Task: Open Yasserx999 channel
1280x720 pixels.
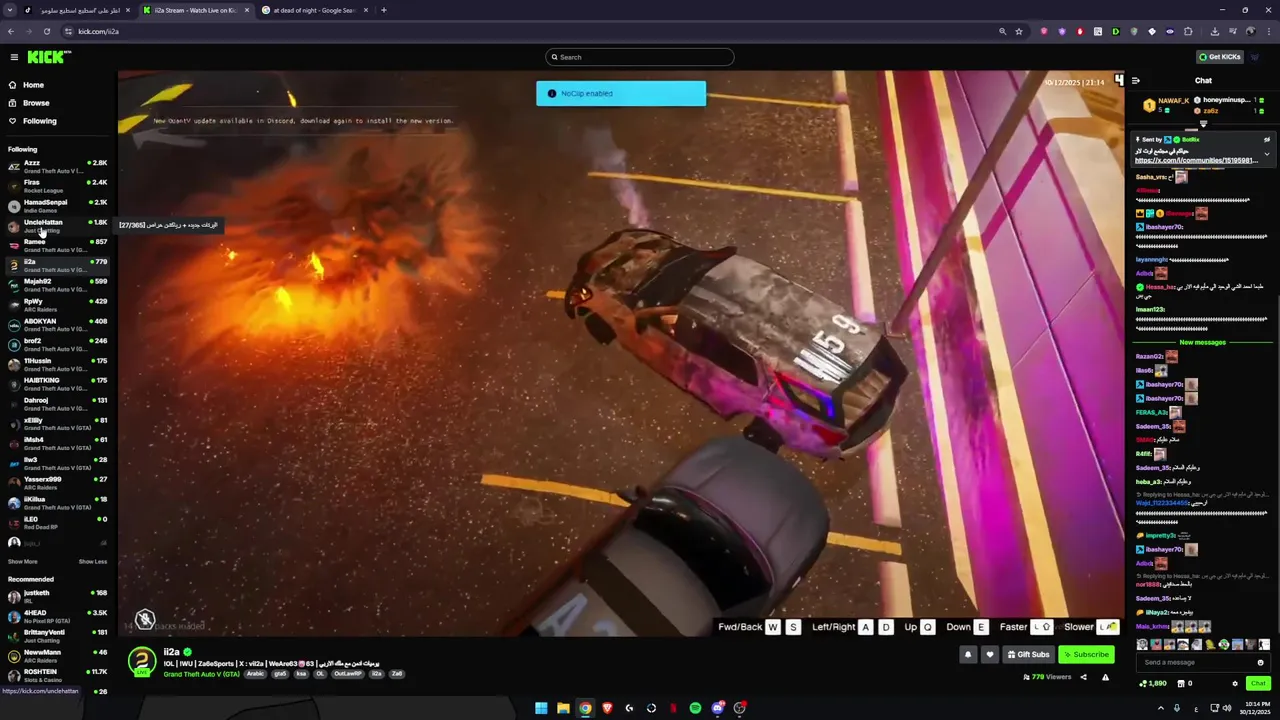Action: (x=57, y=483)
